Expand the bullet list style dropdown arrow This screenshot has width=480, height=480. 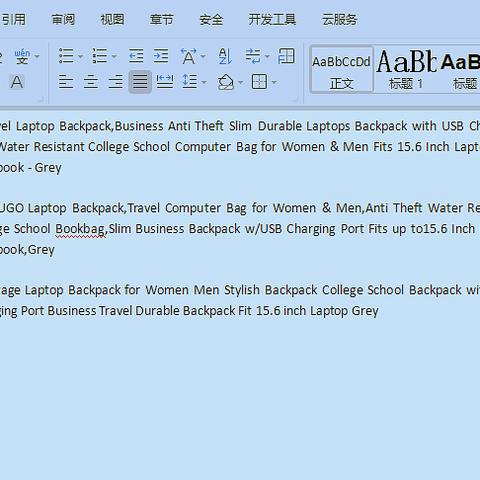[x=80, y=56]
